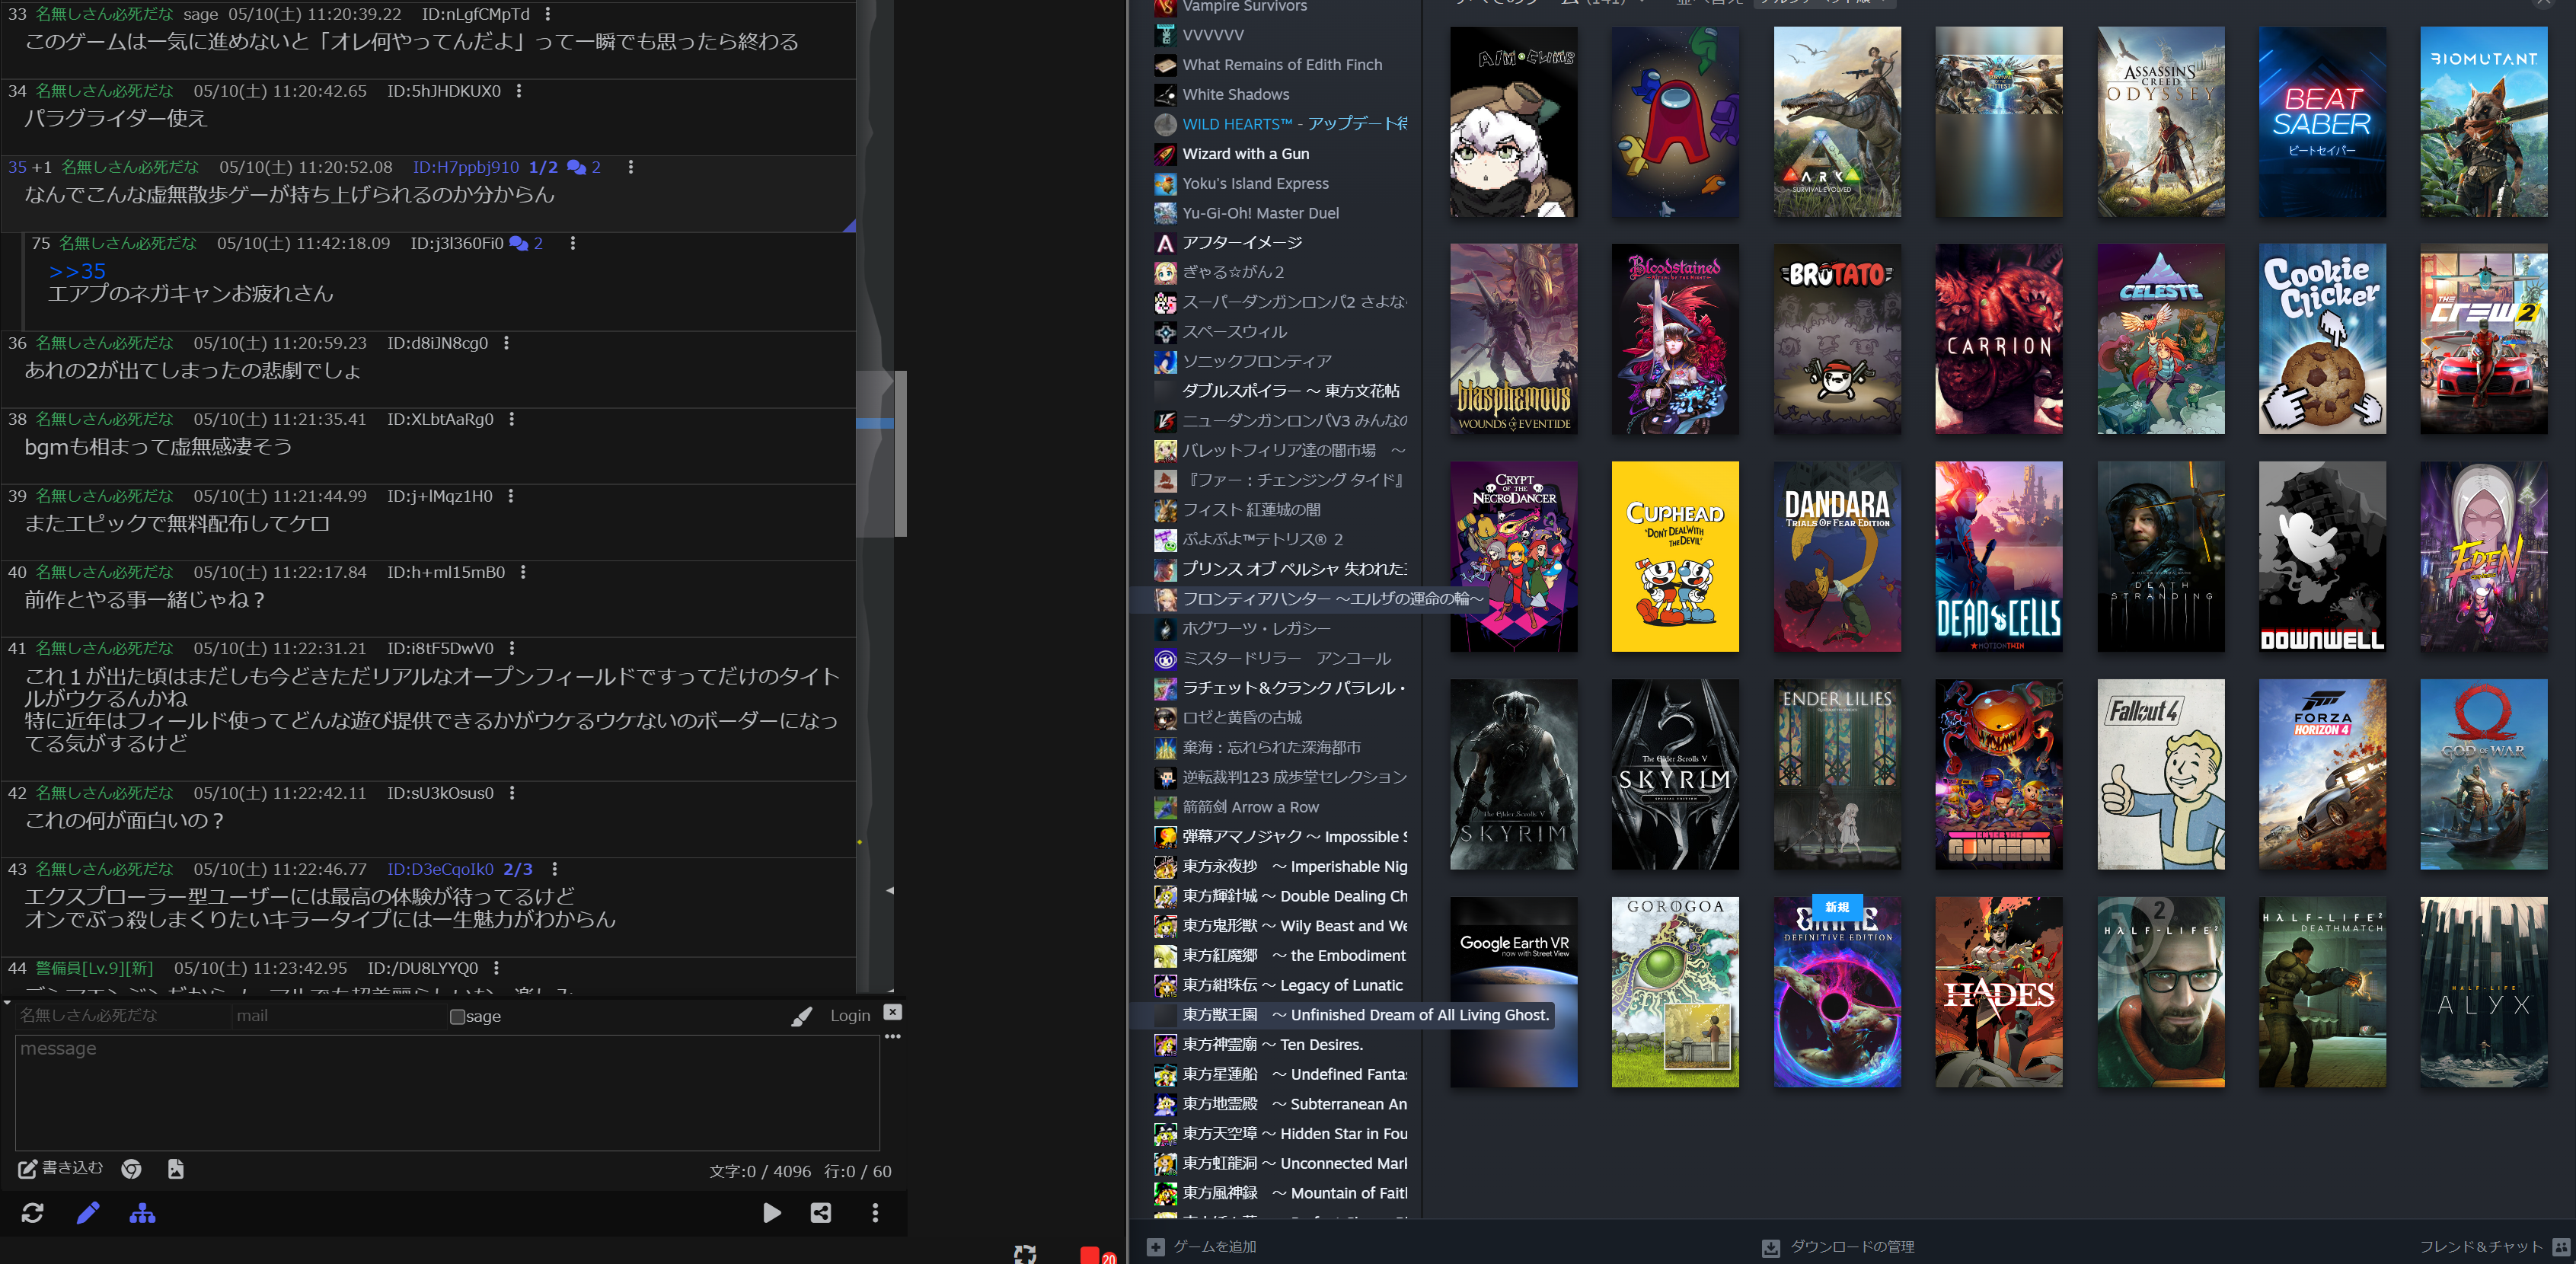Follow the >>35 anchor link

77,271
